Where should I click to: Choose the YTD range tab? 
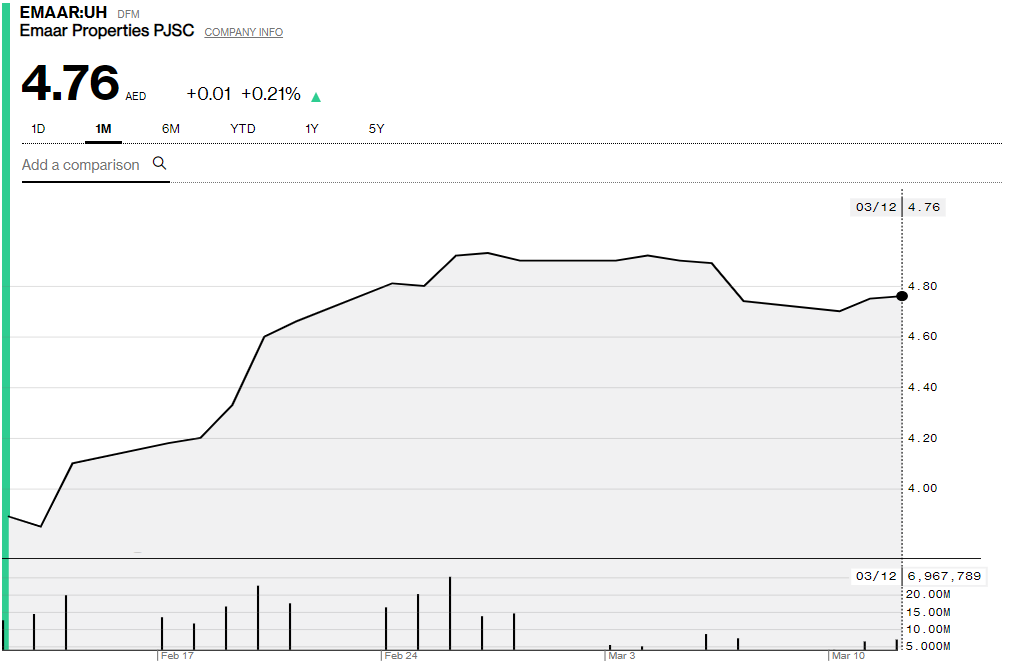[243, 129]
